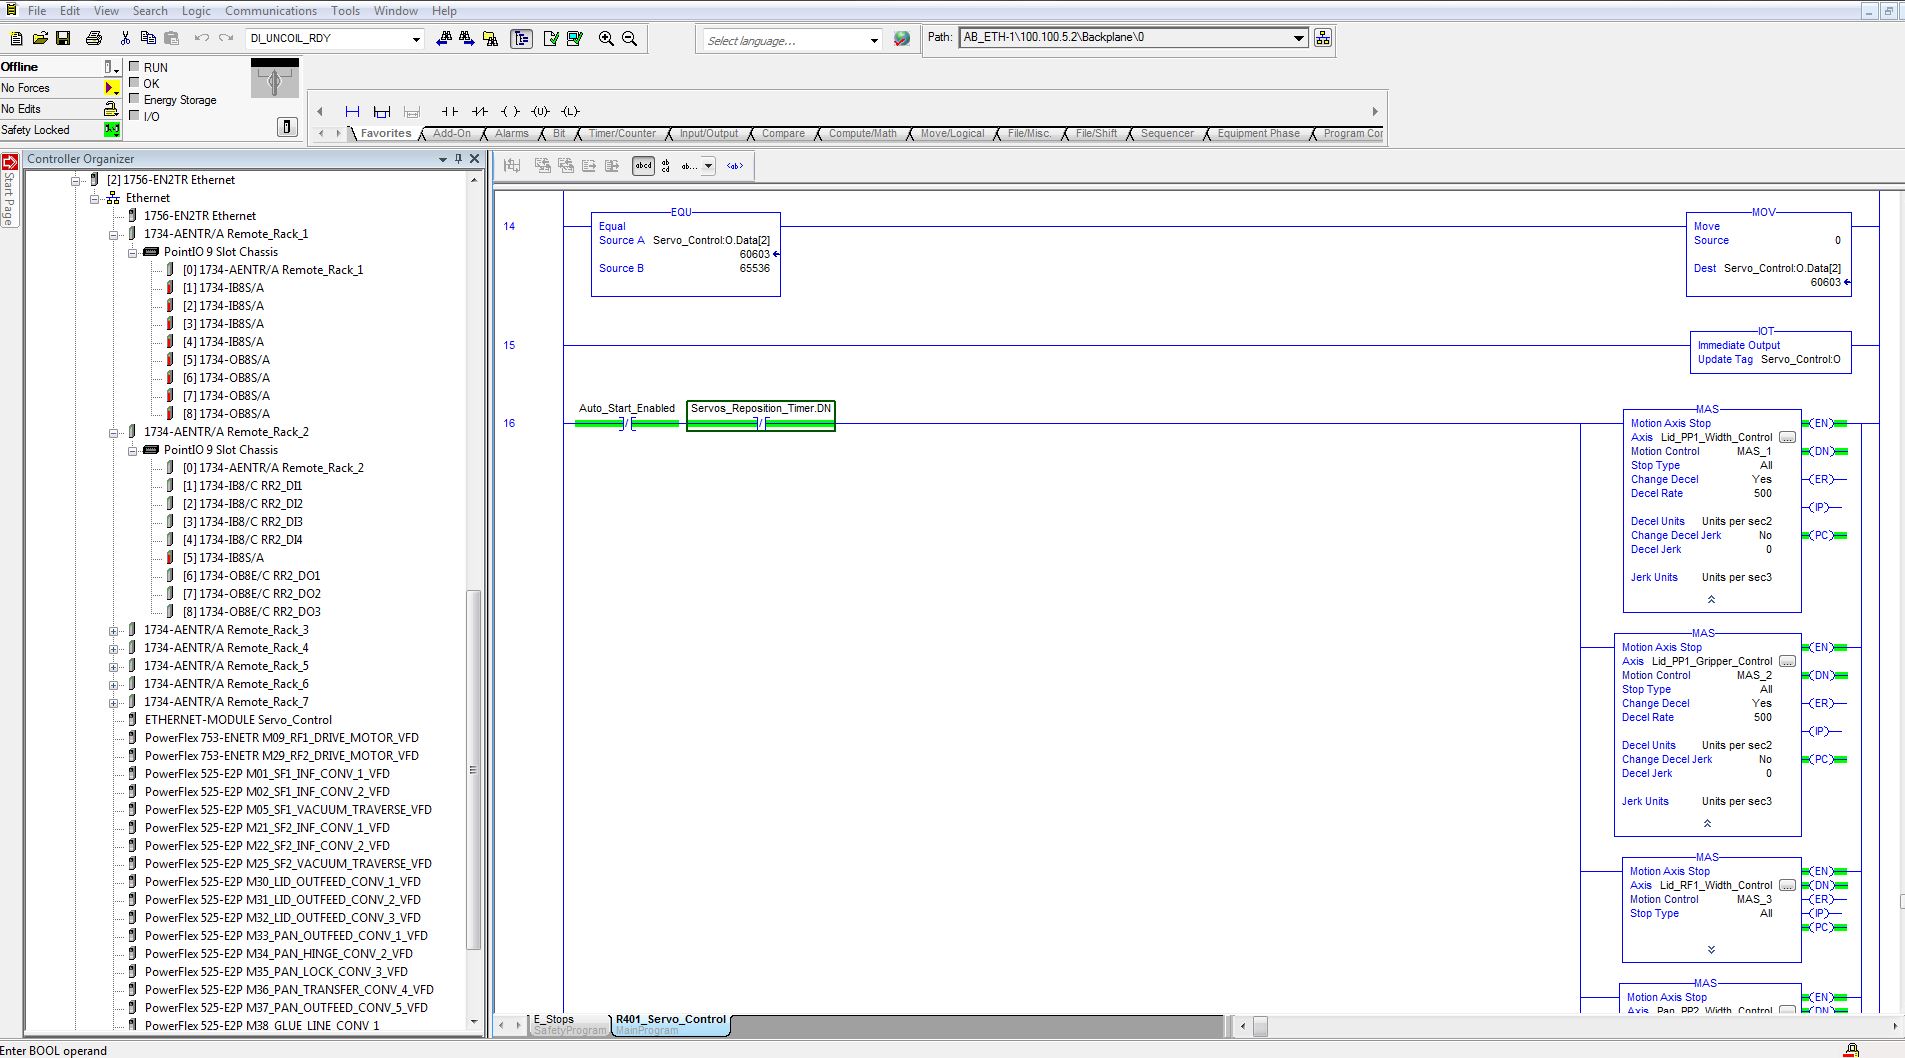Click the RSWho network browse icon
The image size is (1905, 1058).
1323,38
